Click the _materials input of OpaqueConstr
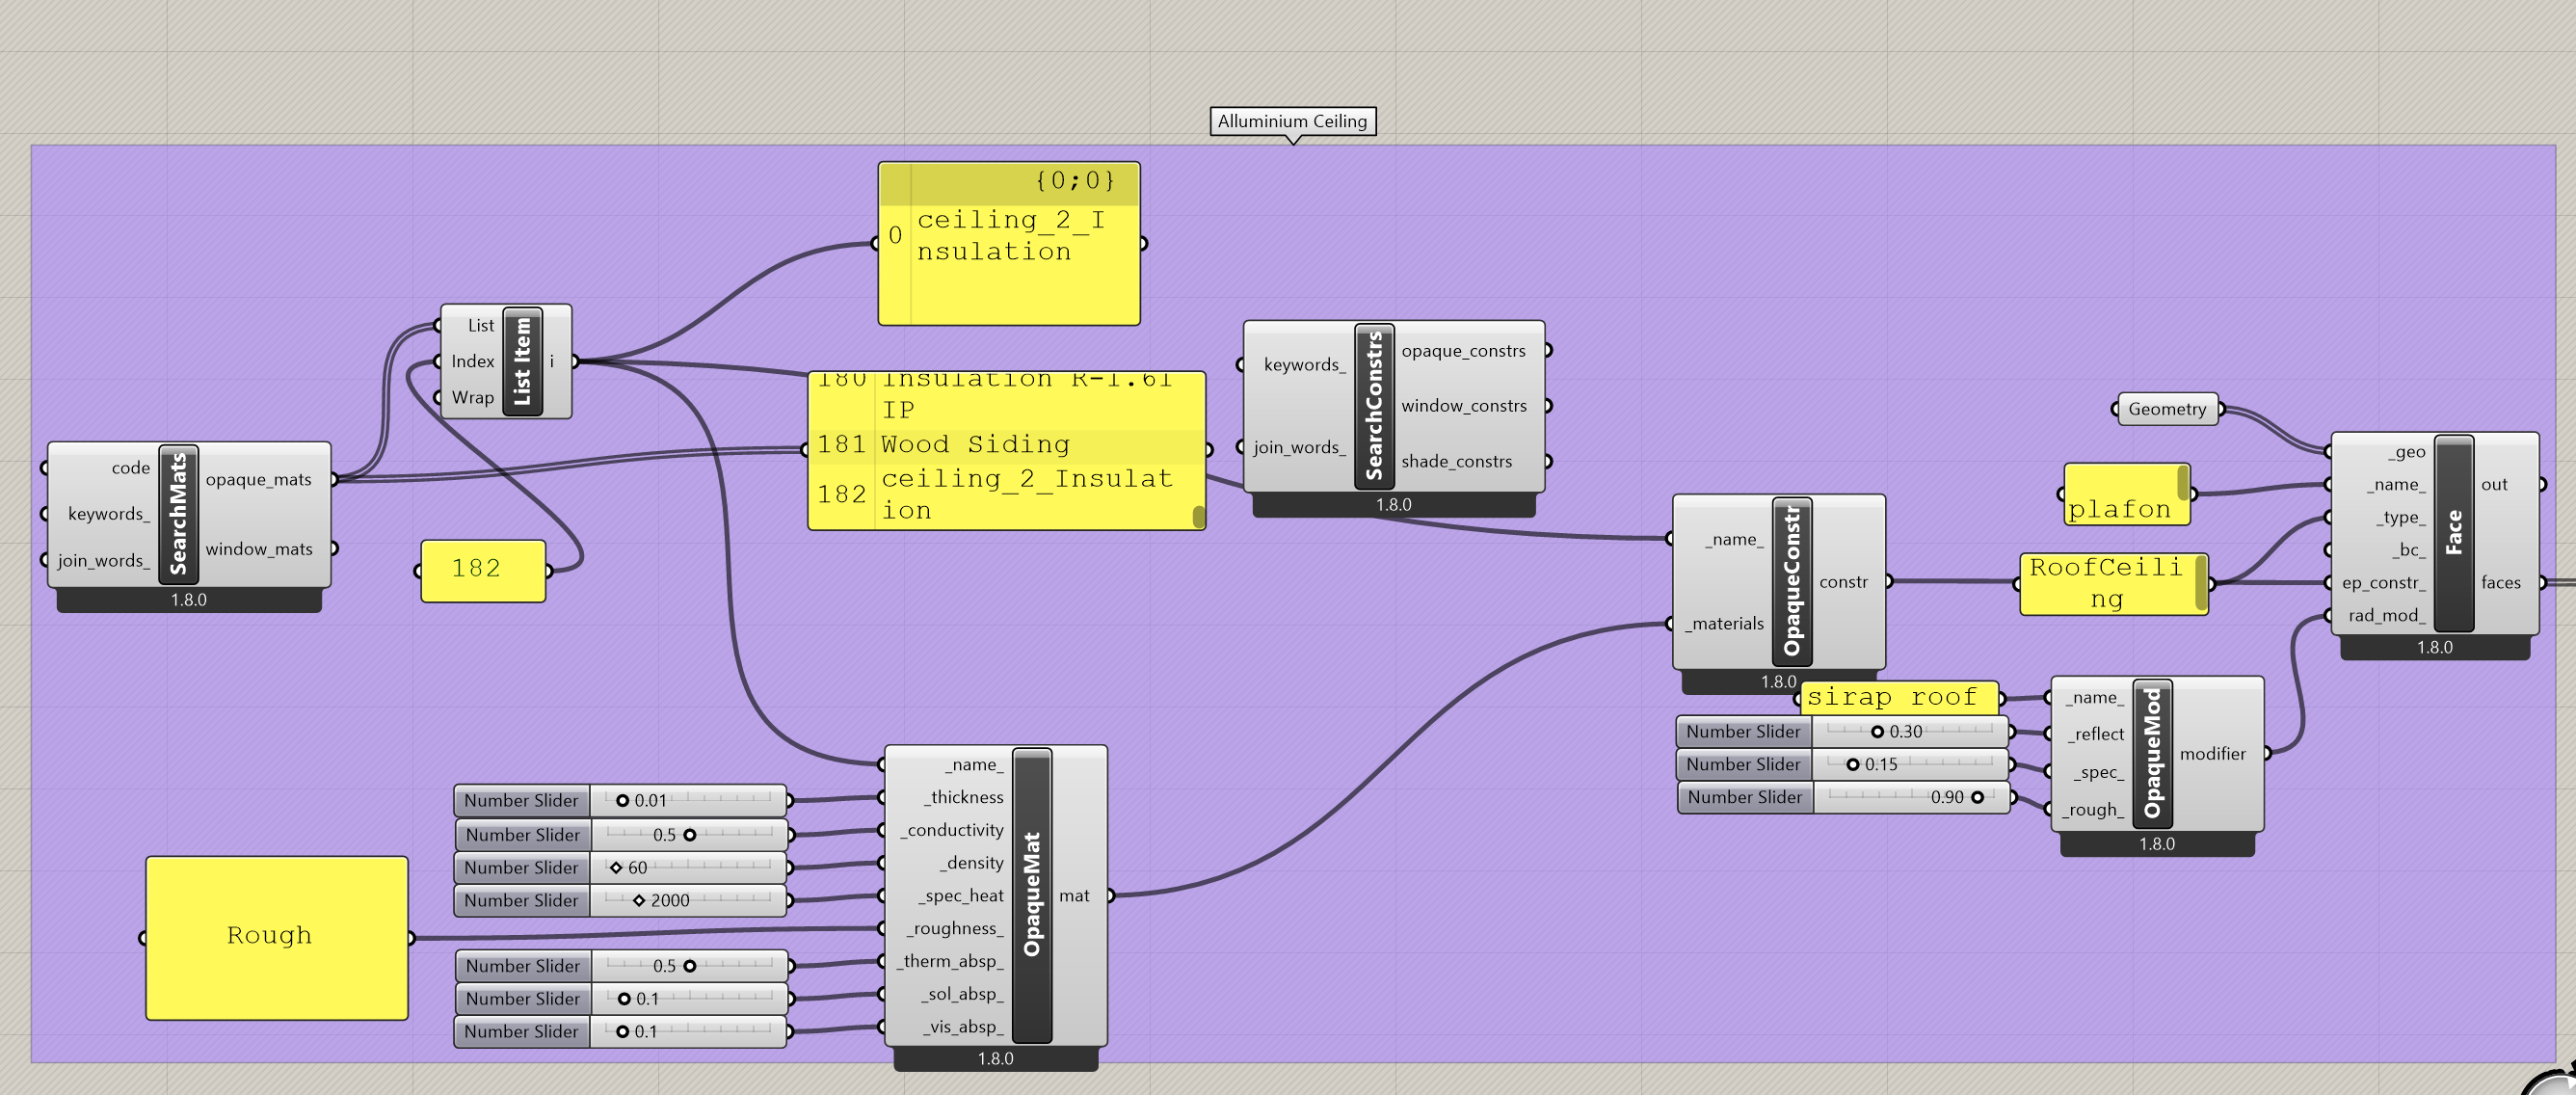 1725,623
